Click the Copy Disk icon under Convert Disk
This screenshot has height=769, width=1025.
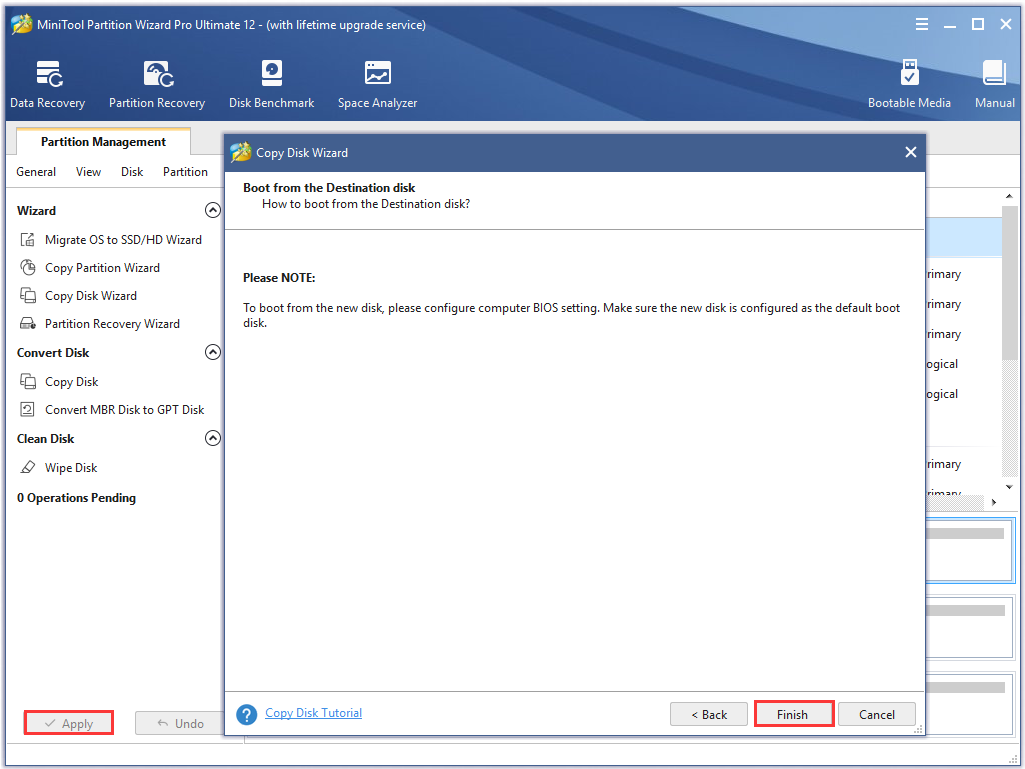coord(27,381)
